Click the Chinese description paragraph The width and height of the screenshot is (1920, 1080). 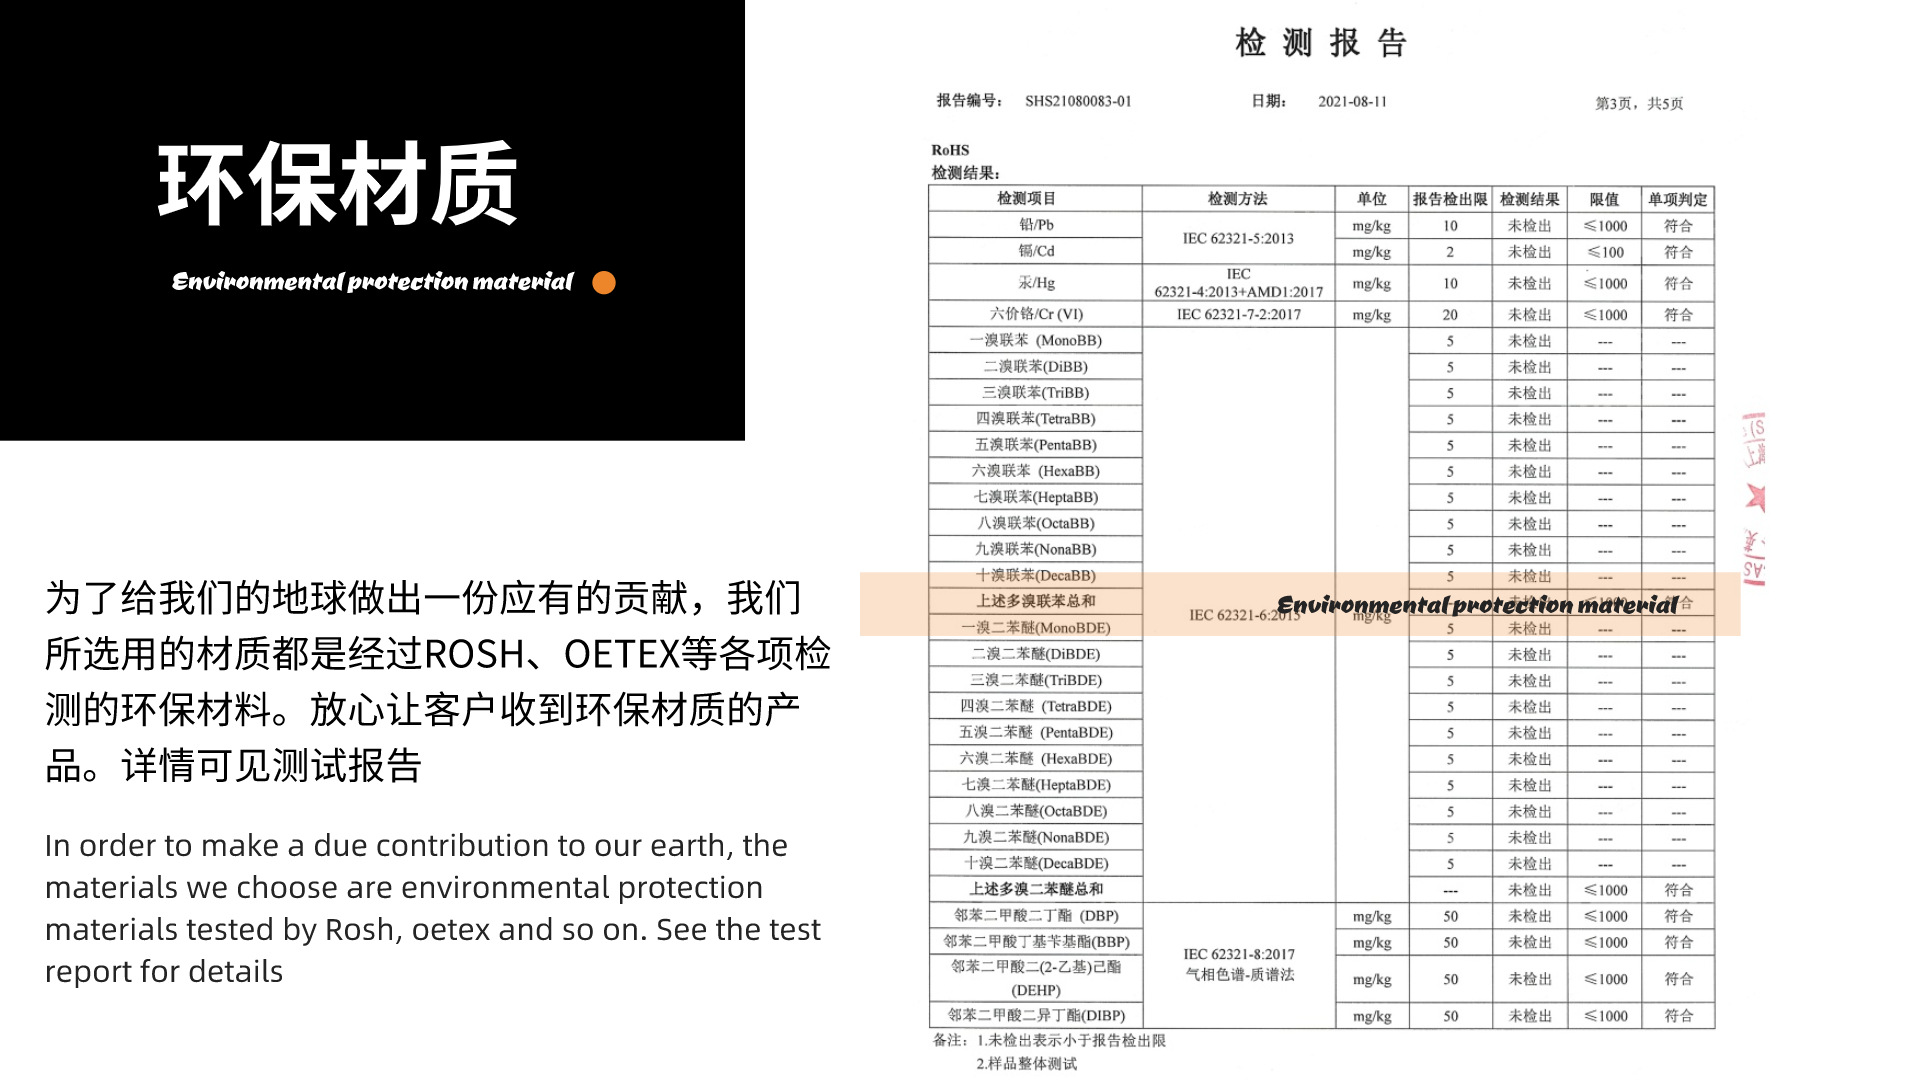pyautogui.click(x=437, y=682)
